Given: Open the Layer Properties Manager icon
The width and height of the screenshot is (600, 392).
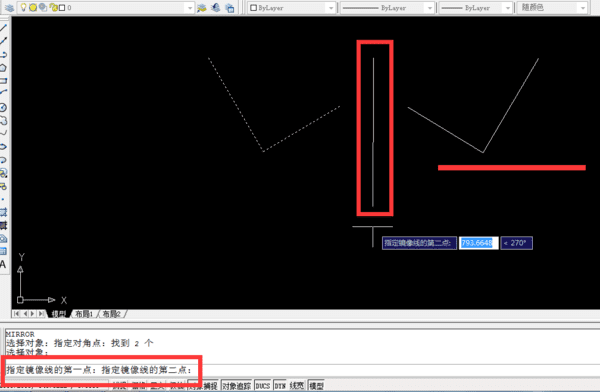Looking at the screenshot, I should [x=9, y=8].
